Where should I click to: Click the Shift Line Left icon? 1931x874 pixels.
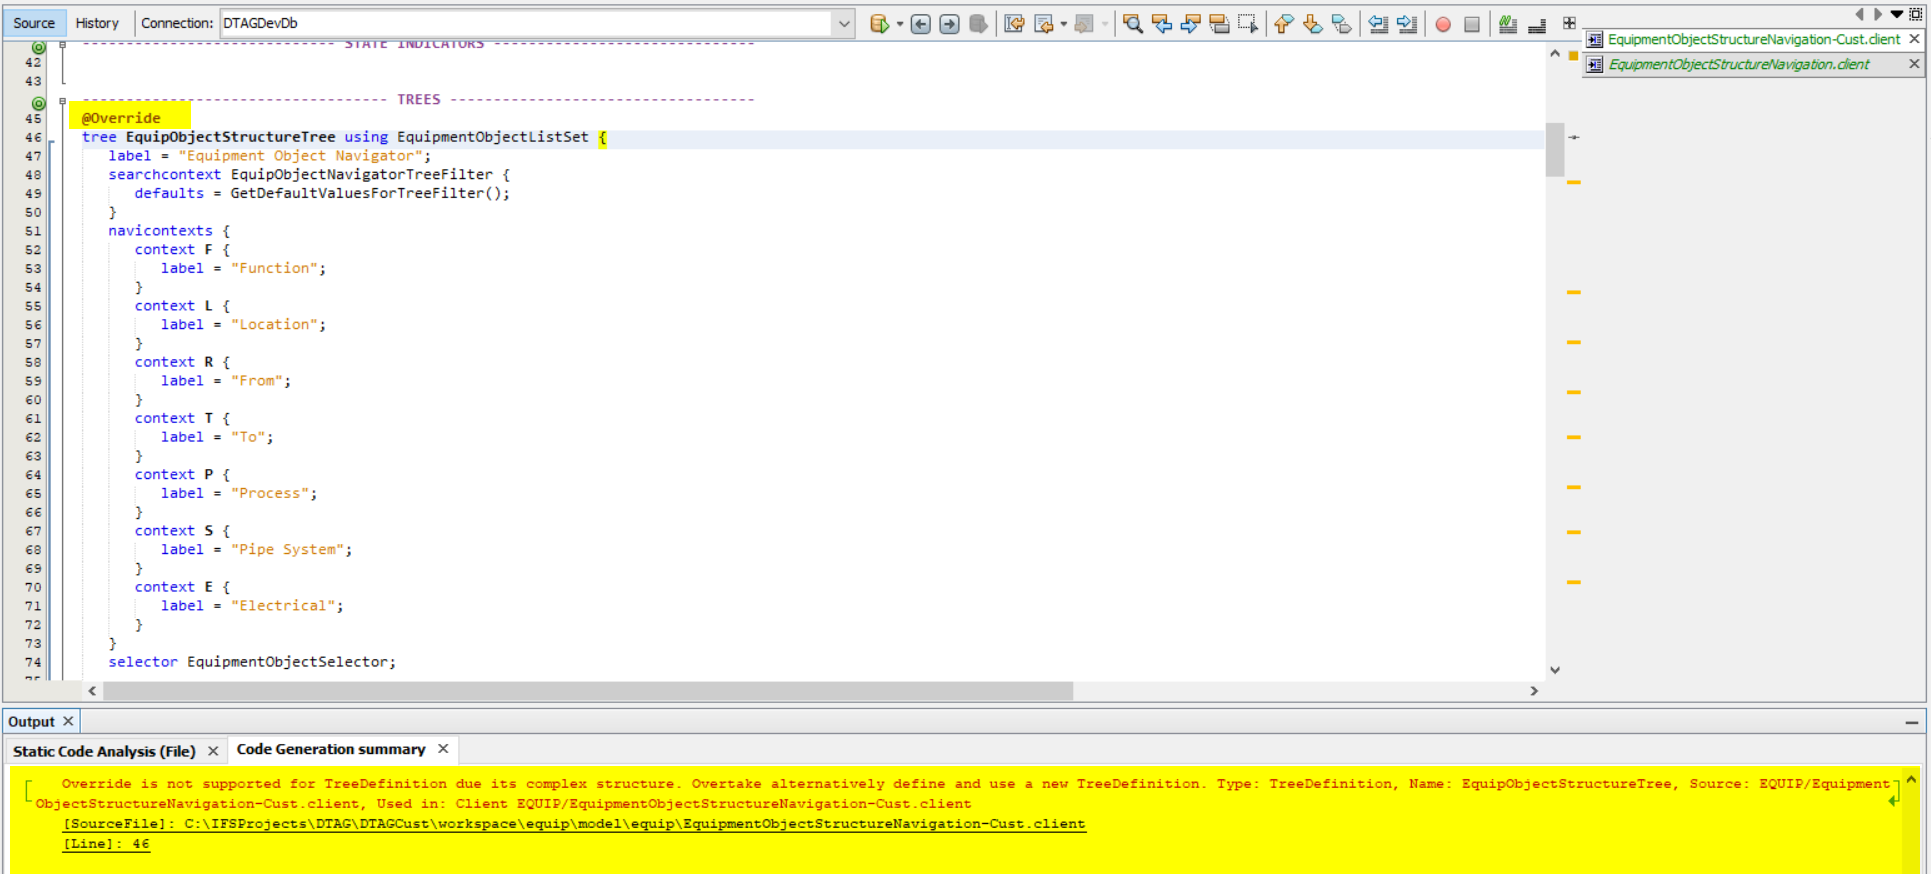(1378, 24)
